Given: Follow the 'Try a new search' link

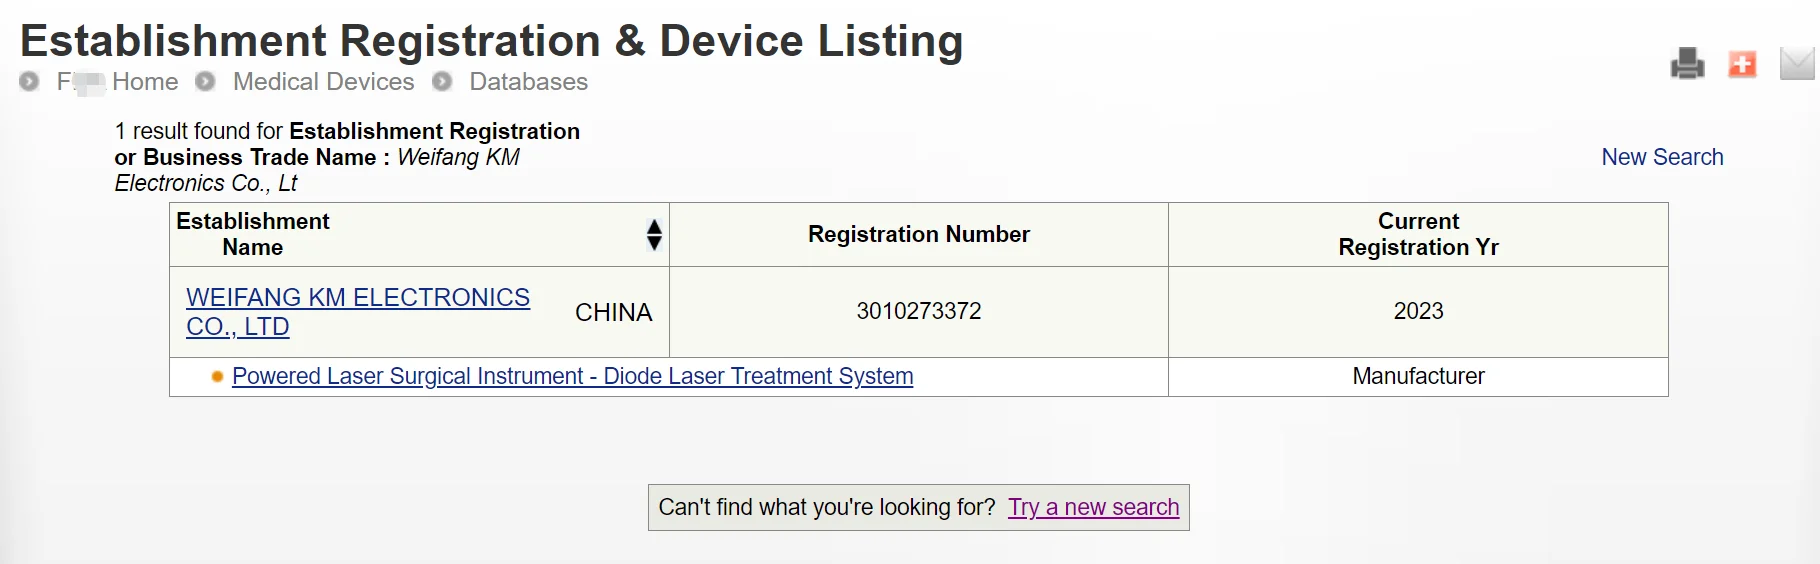Looking at the screenshot, I should click(1093, 507).
